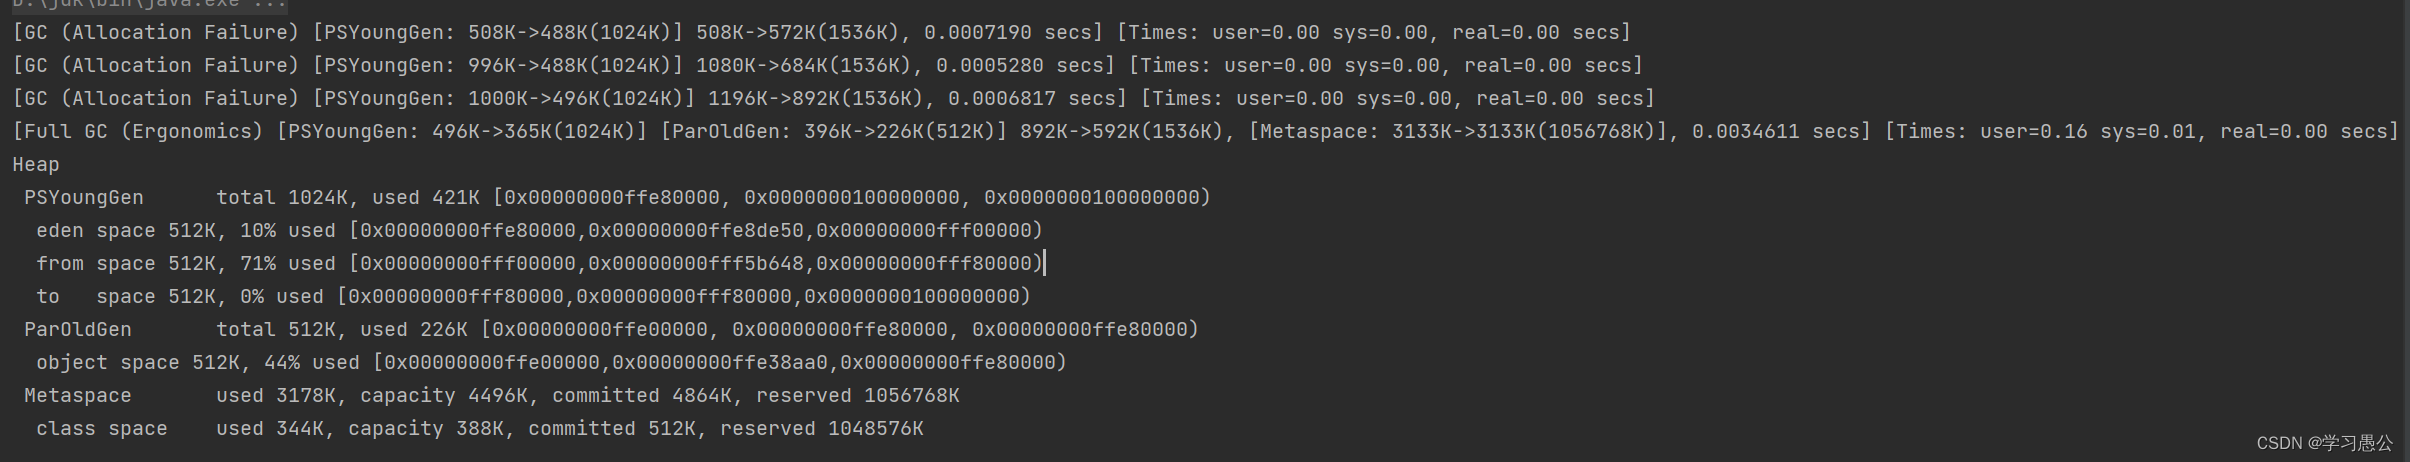Click the Heap heading line
Screen dimensions: 2410x462
click(x=36, y=164)
